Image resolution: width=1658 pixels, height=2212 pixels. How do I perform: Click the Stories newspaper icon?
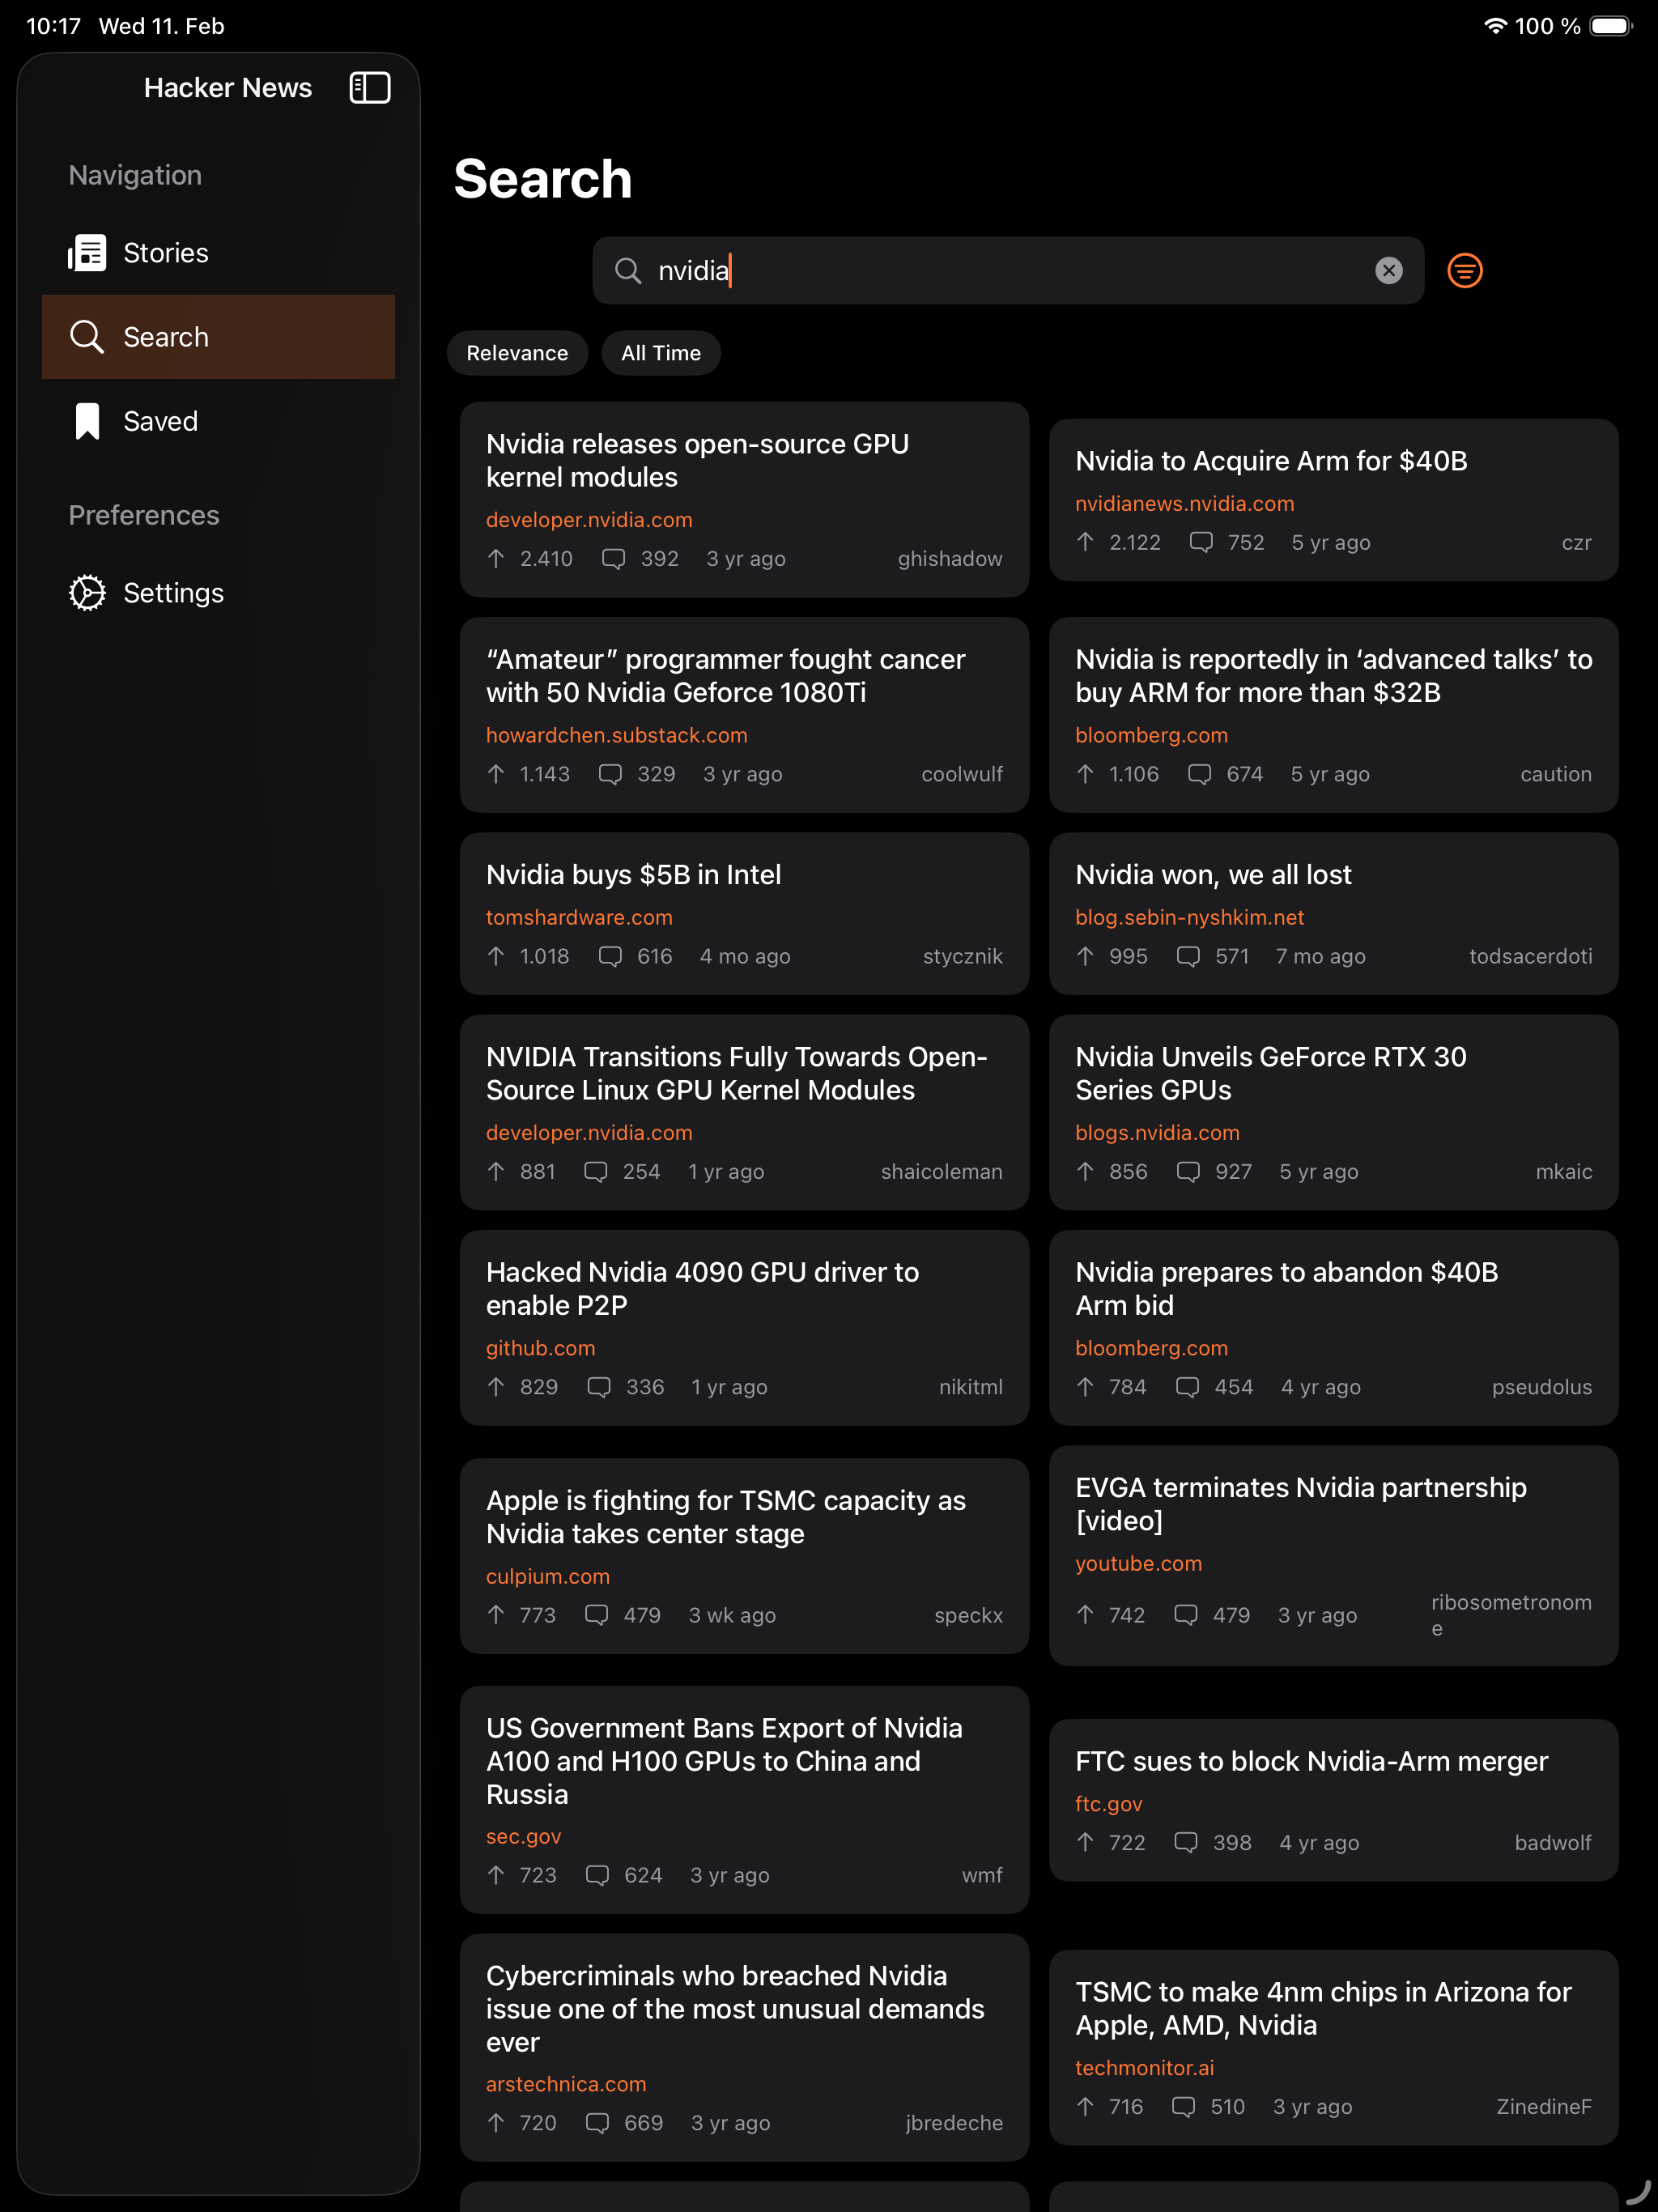point(87,253)
